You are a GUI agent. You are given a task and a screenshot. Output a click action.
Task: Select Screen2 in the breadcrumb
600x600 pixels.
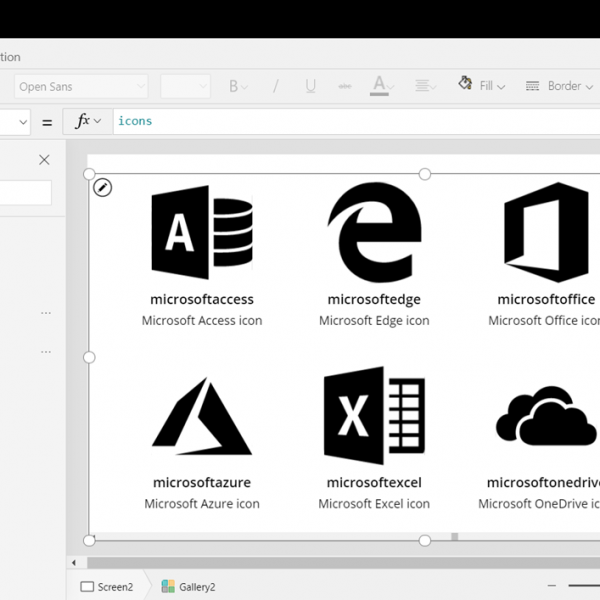pos(107,587)
